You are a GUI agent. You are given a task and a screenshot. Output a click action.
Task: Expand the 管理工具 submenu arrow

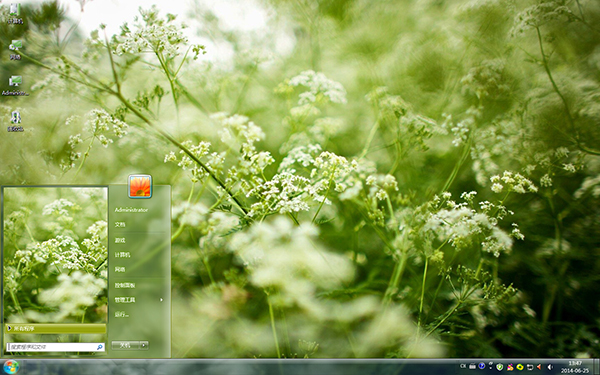pos(161,300)
